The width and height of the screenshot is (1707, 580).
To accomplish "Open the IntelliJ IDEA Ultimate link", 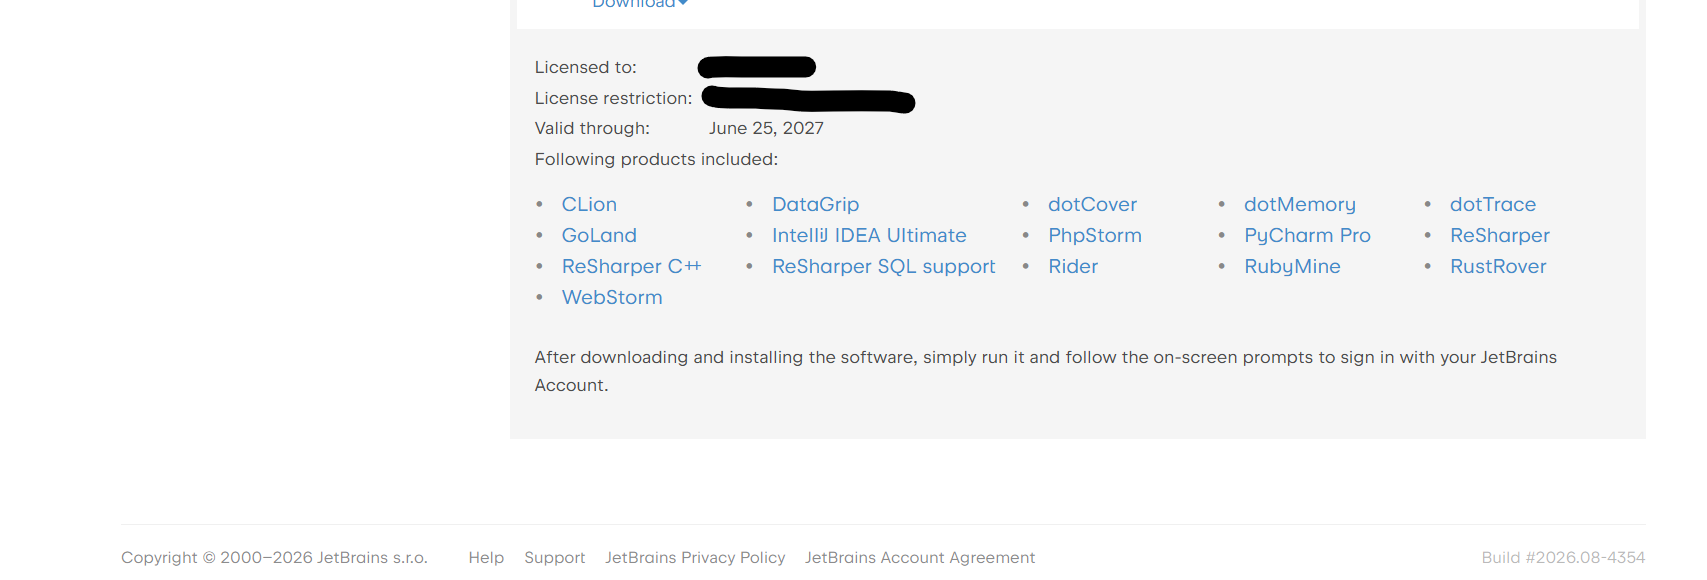I will click(869, 235).
